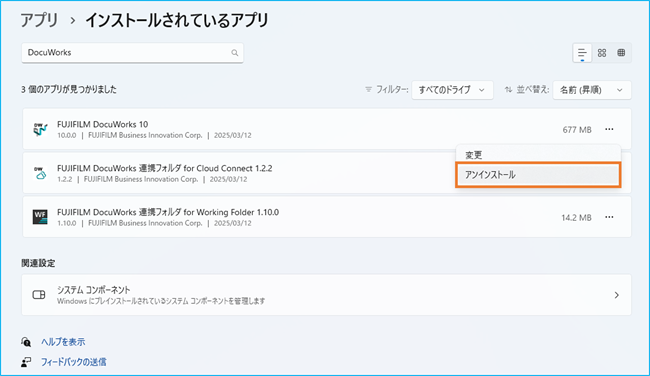Click the インストールされているアプリ page title
Image resolution: width=650 pixels, height=376 pixels.
(177, 20)
